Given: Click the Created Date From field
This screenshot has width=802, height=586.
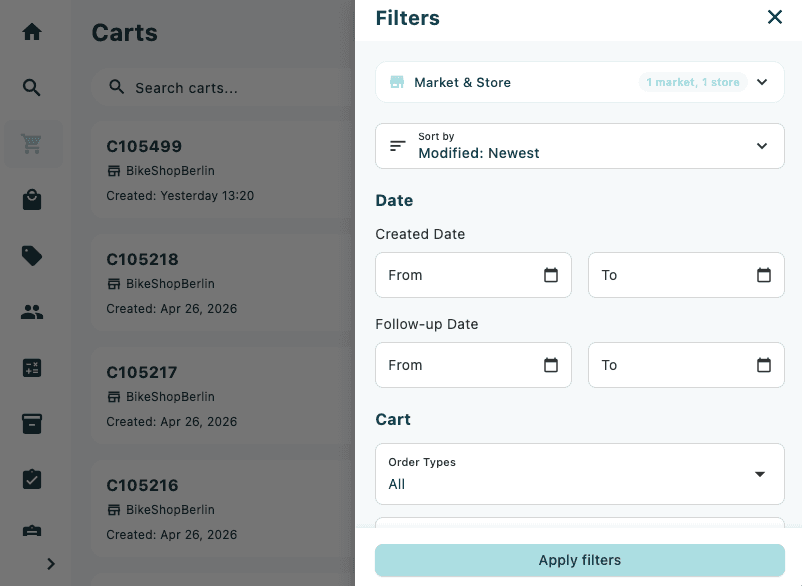Looking at the screenshot, I should pos(473,275).
